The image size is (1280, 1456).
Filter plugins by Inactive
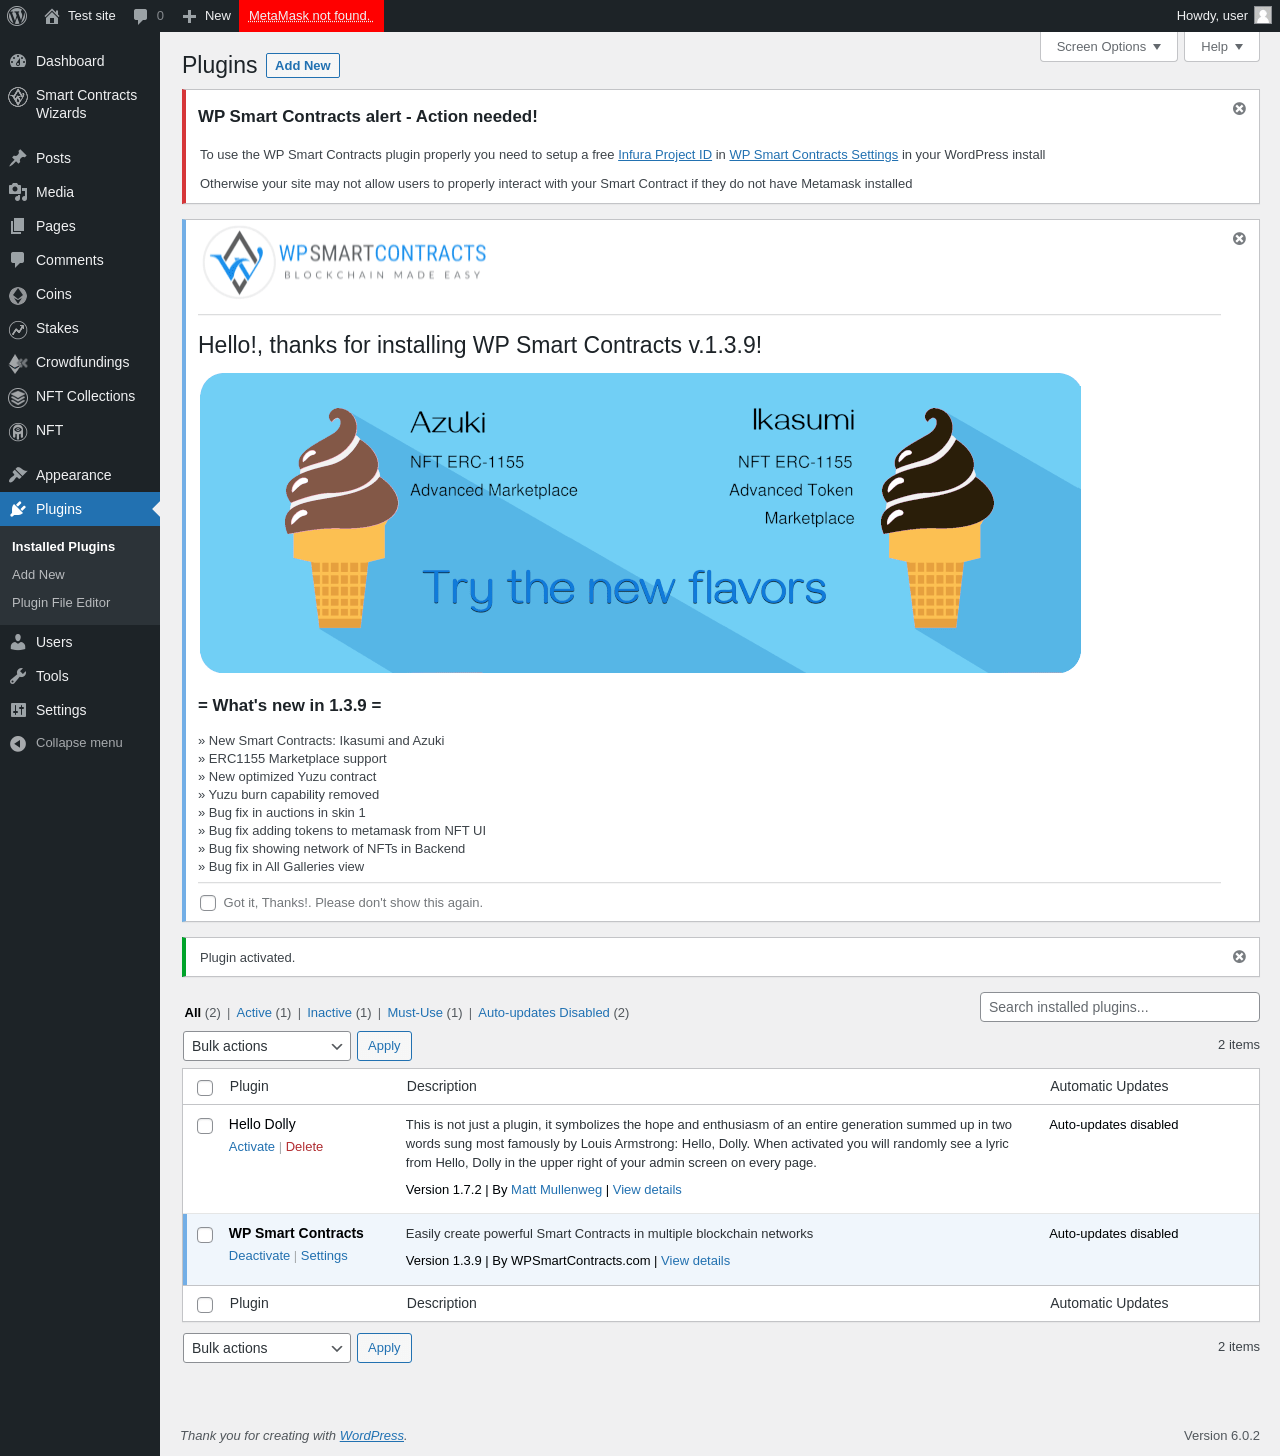click(x=329, y=1013)
